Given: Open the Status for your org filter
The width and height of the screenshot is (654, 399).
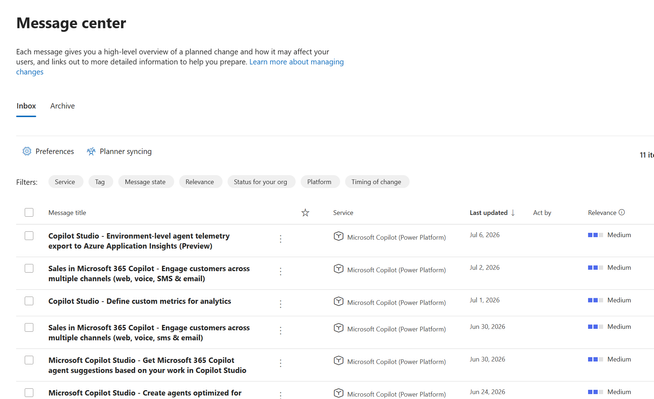Looking at the screenshot, I should 261,182.
